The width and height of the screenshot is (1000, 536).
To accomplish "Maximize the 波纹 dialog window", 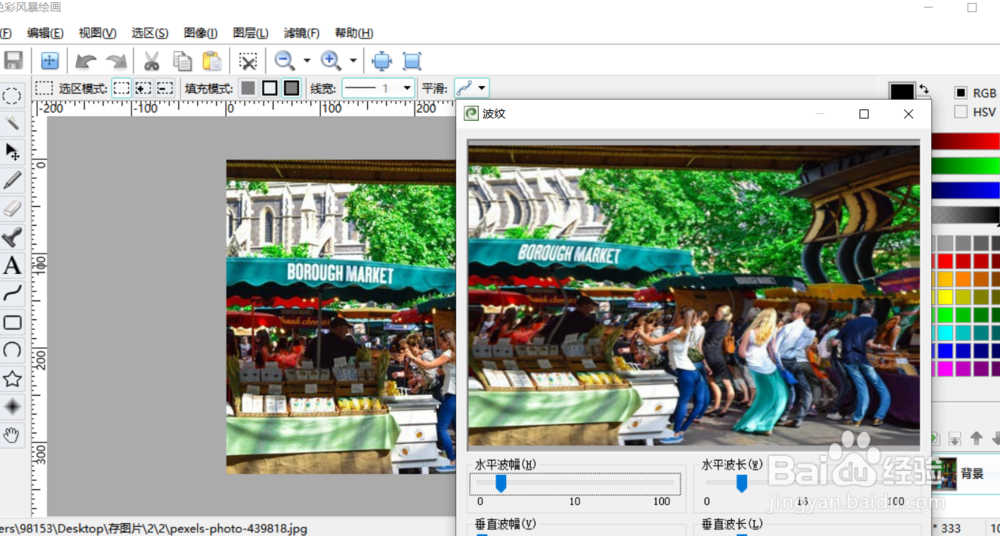I will coord(864,114).
